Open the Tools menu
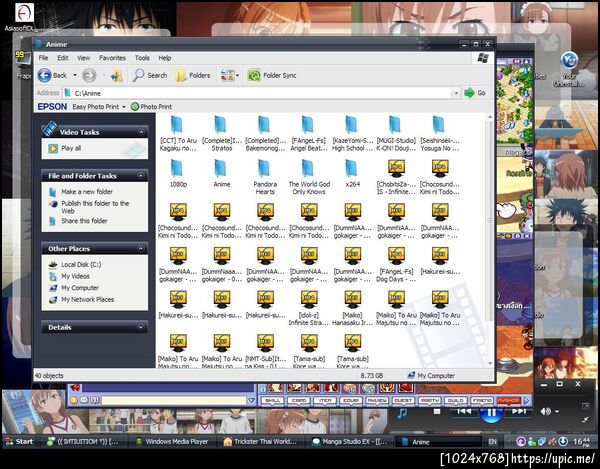 point(142,58)
